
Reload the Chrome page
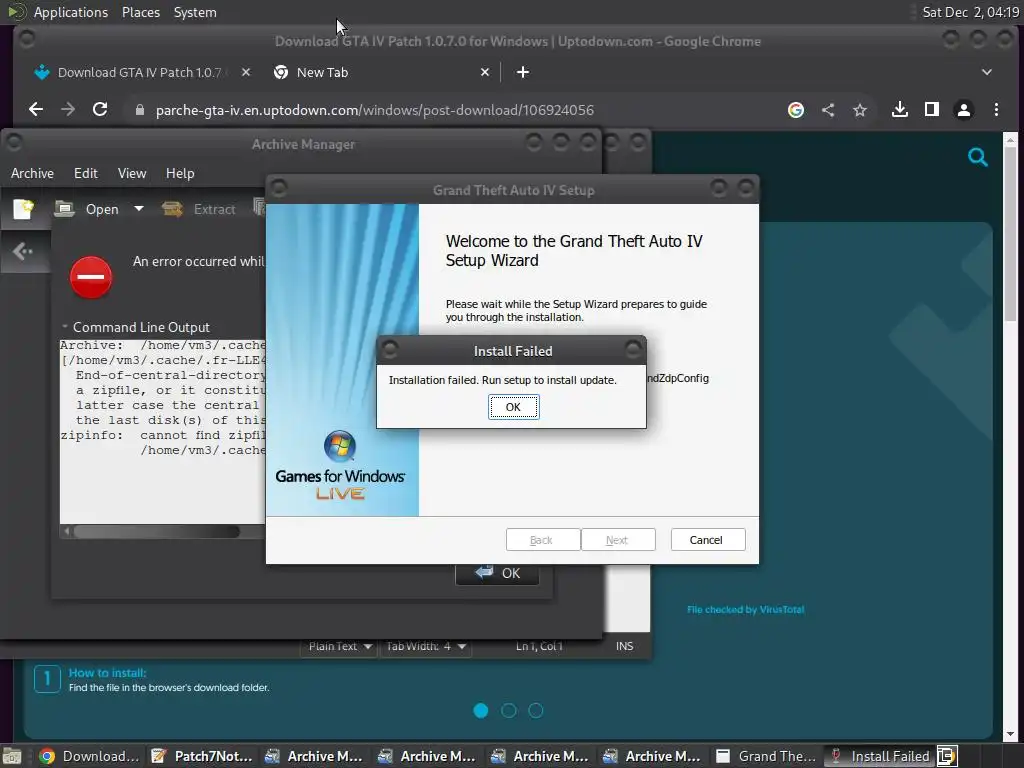point(100,110)
